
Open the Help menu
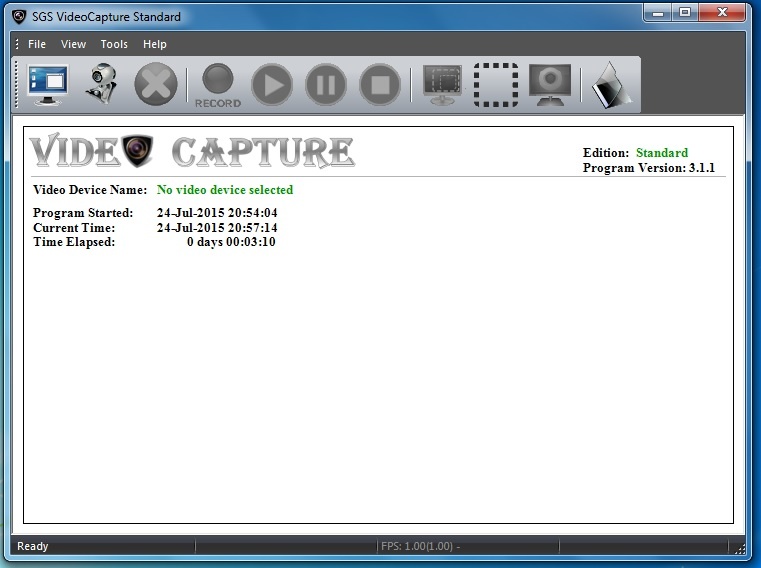[154, 44]
